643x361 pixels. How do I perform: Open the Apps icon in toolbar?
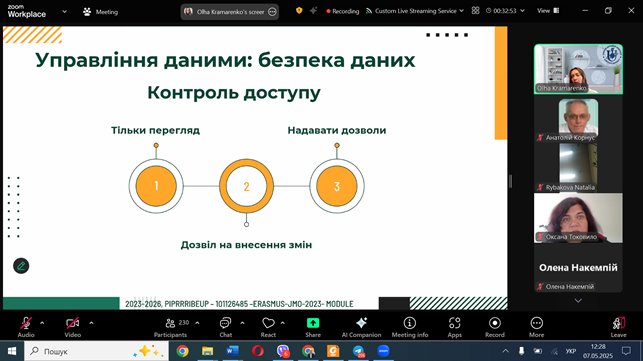point(454,323)
